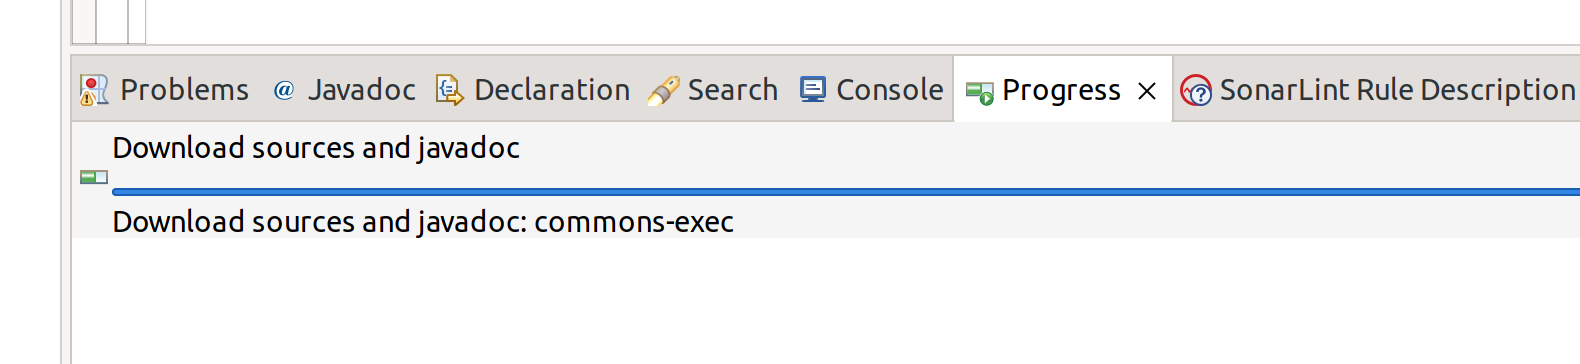The width and height of the screenshot is (1580, 364).
Task: Click the Declaration view icon
Action: pyautogui.click(x=450, y=90)
